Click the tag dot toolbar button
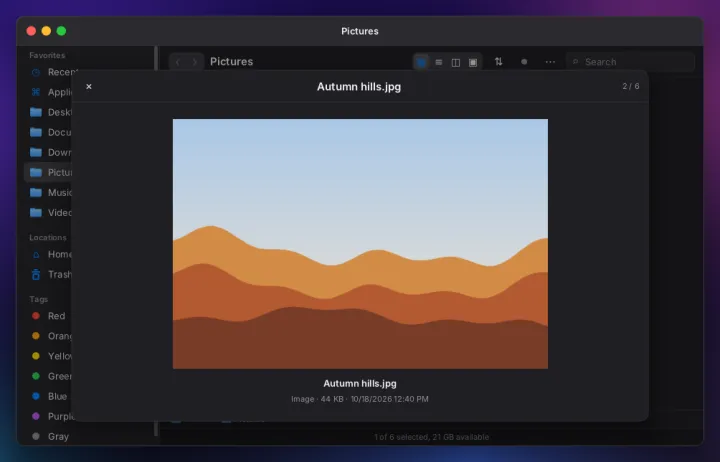Screen dimensions: 720x462 [524, 62]
